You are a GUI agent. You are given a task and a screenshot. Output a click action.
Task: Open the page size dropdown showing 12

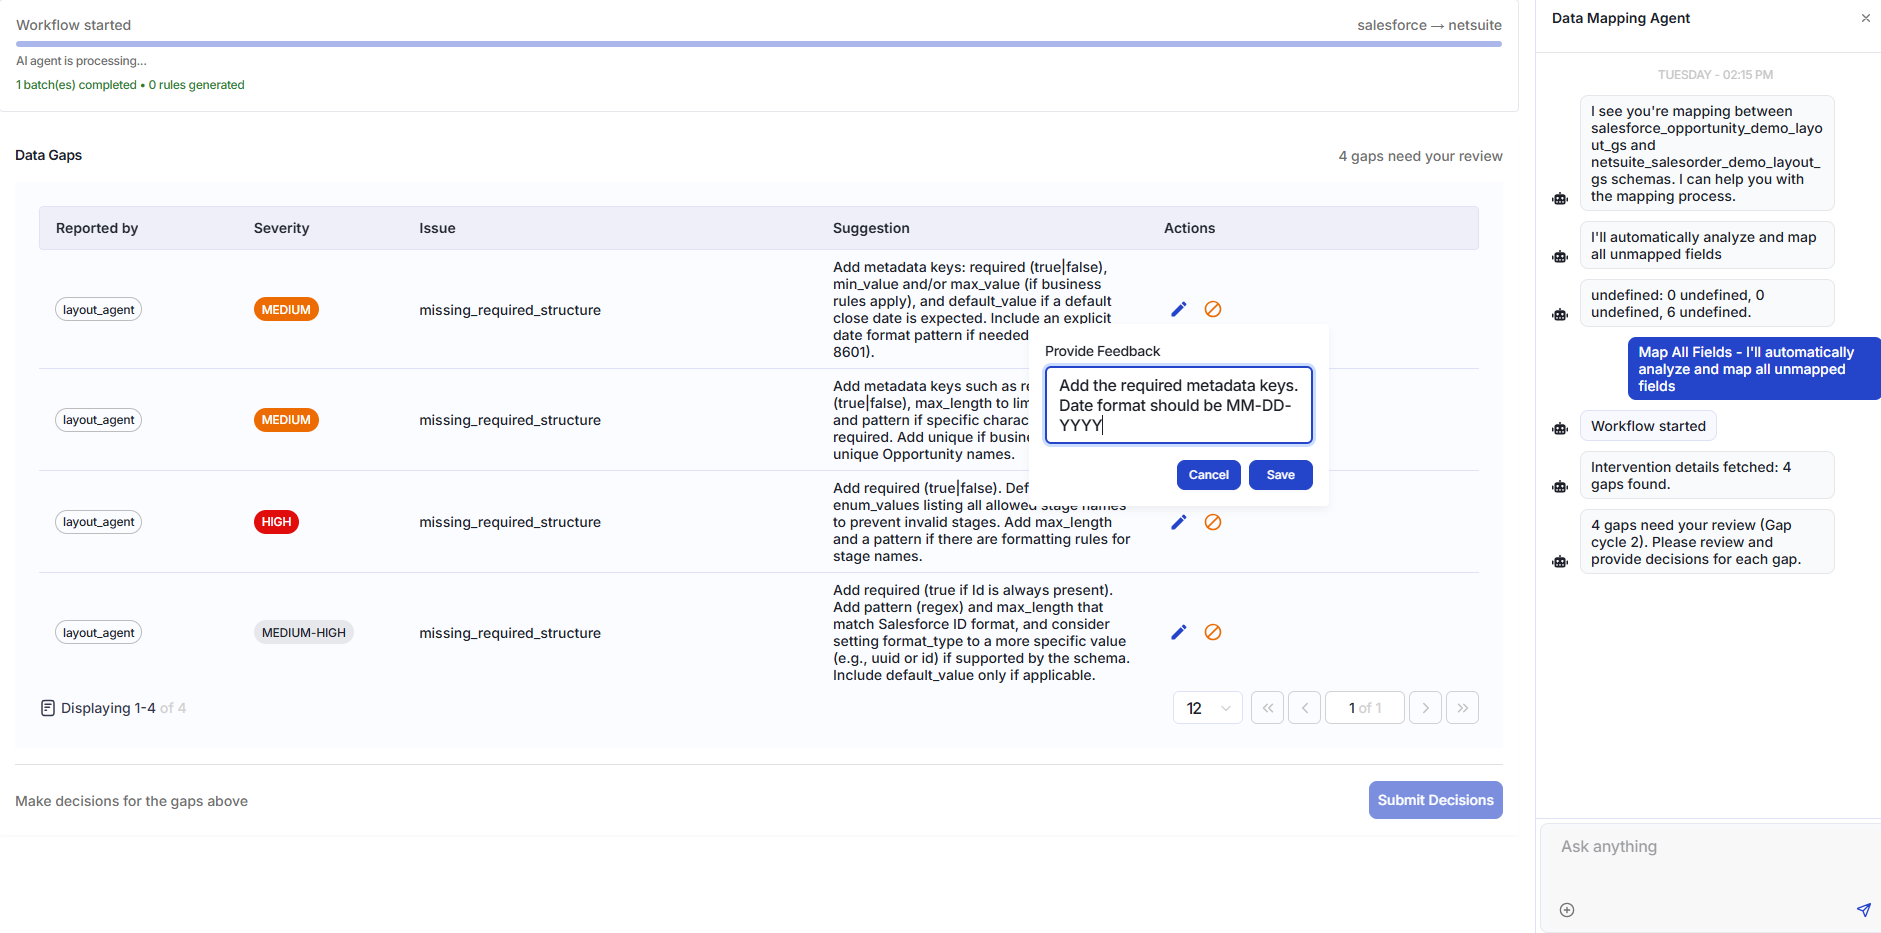1207,708
